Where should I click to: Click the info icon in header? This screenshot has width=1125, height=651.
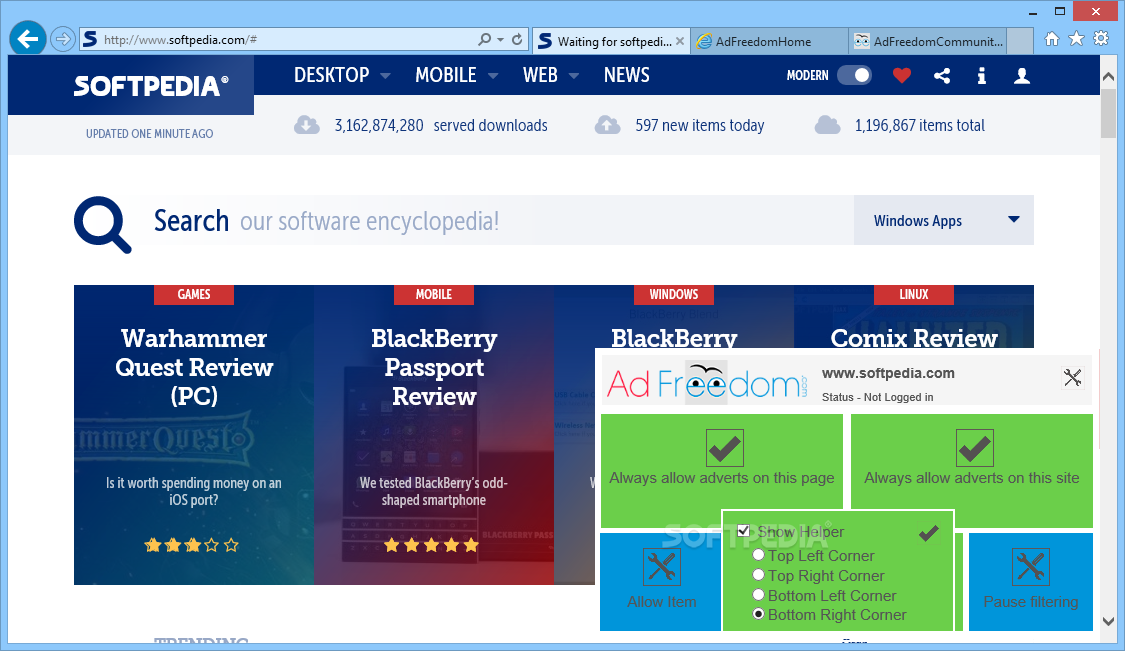[982, 75]
